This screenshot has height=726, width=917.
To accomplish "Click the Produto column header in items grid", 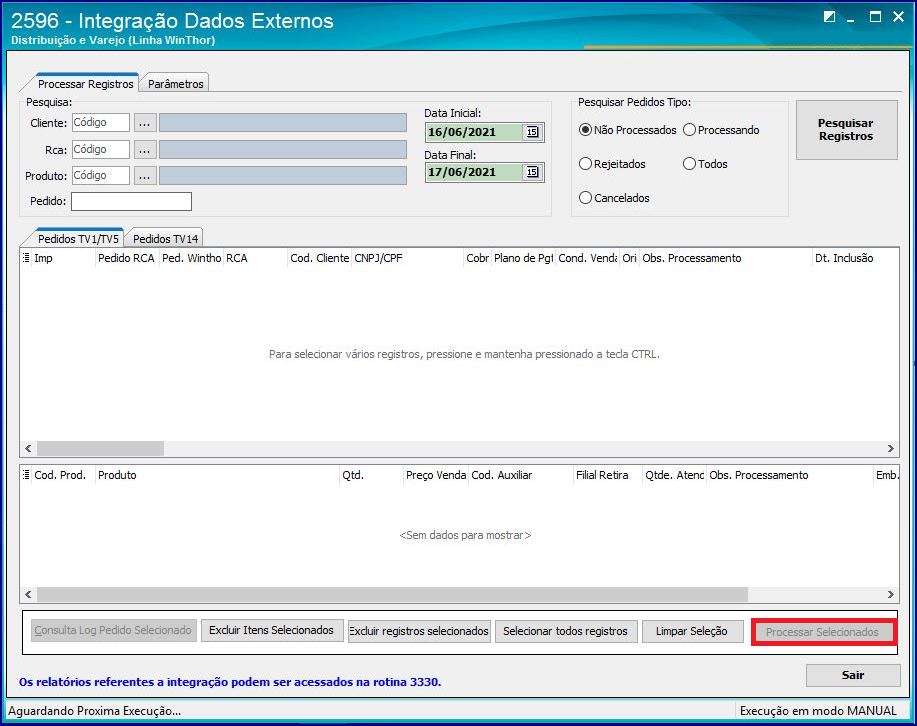I will 217,475.
